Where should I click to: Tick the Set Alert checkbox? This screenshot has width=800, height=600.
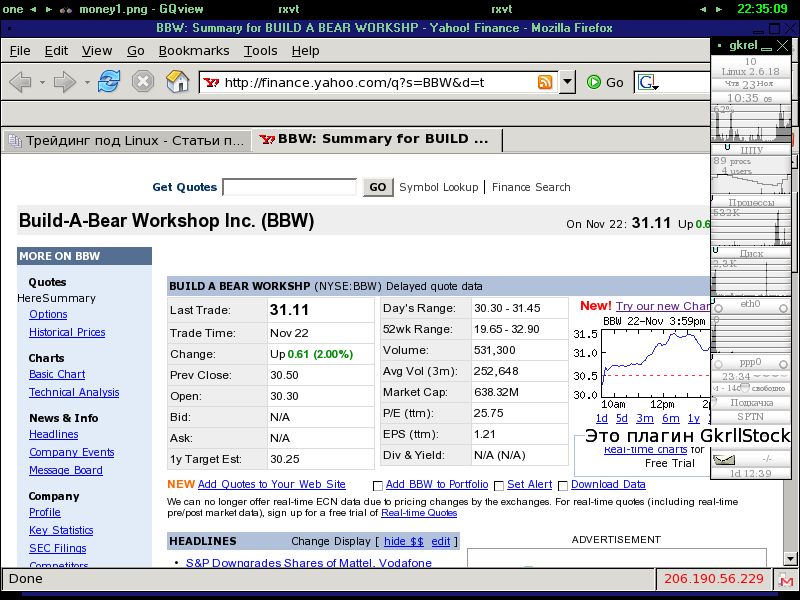click(499, 485)
